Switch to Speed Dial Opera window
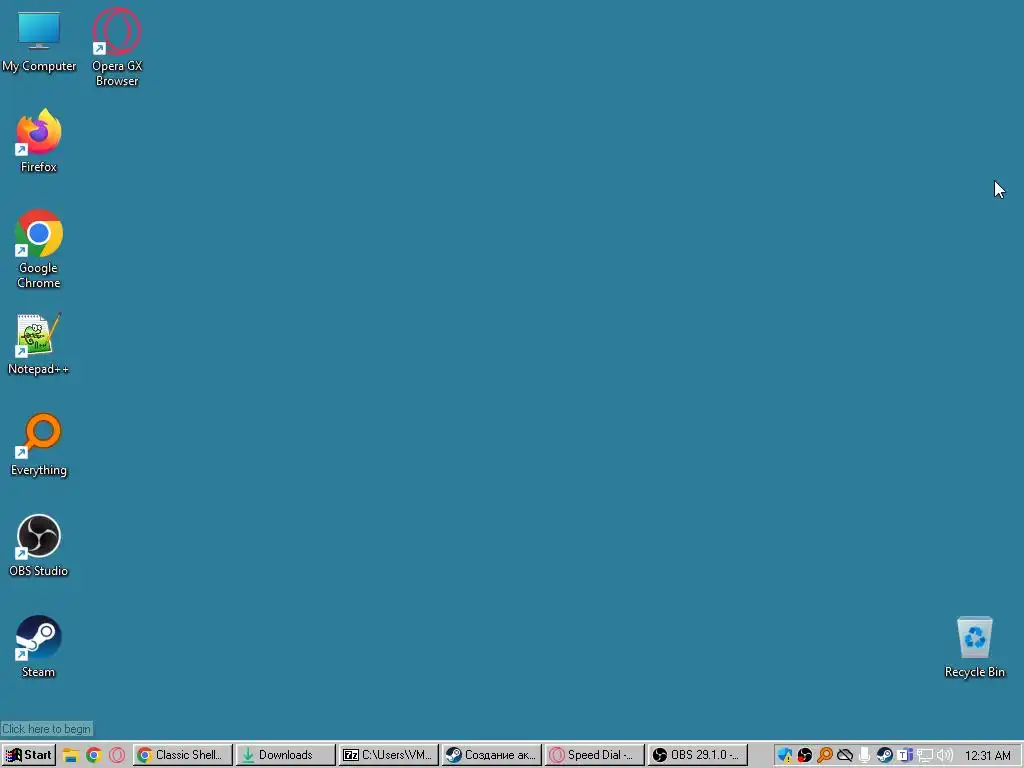Viewport: 1024px width, 768px height. [x=594, y=755]
